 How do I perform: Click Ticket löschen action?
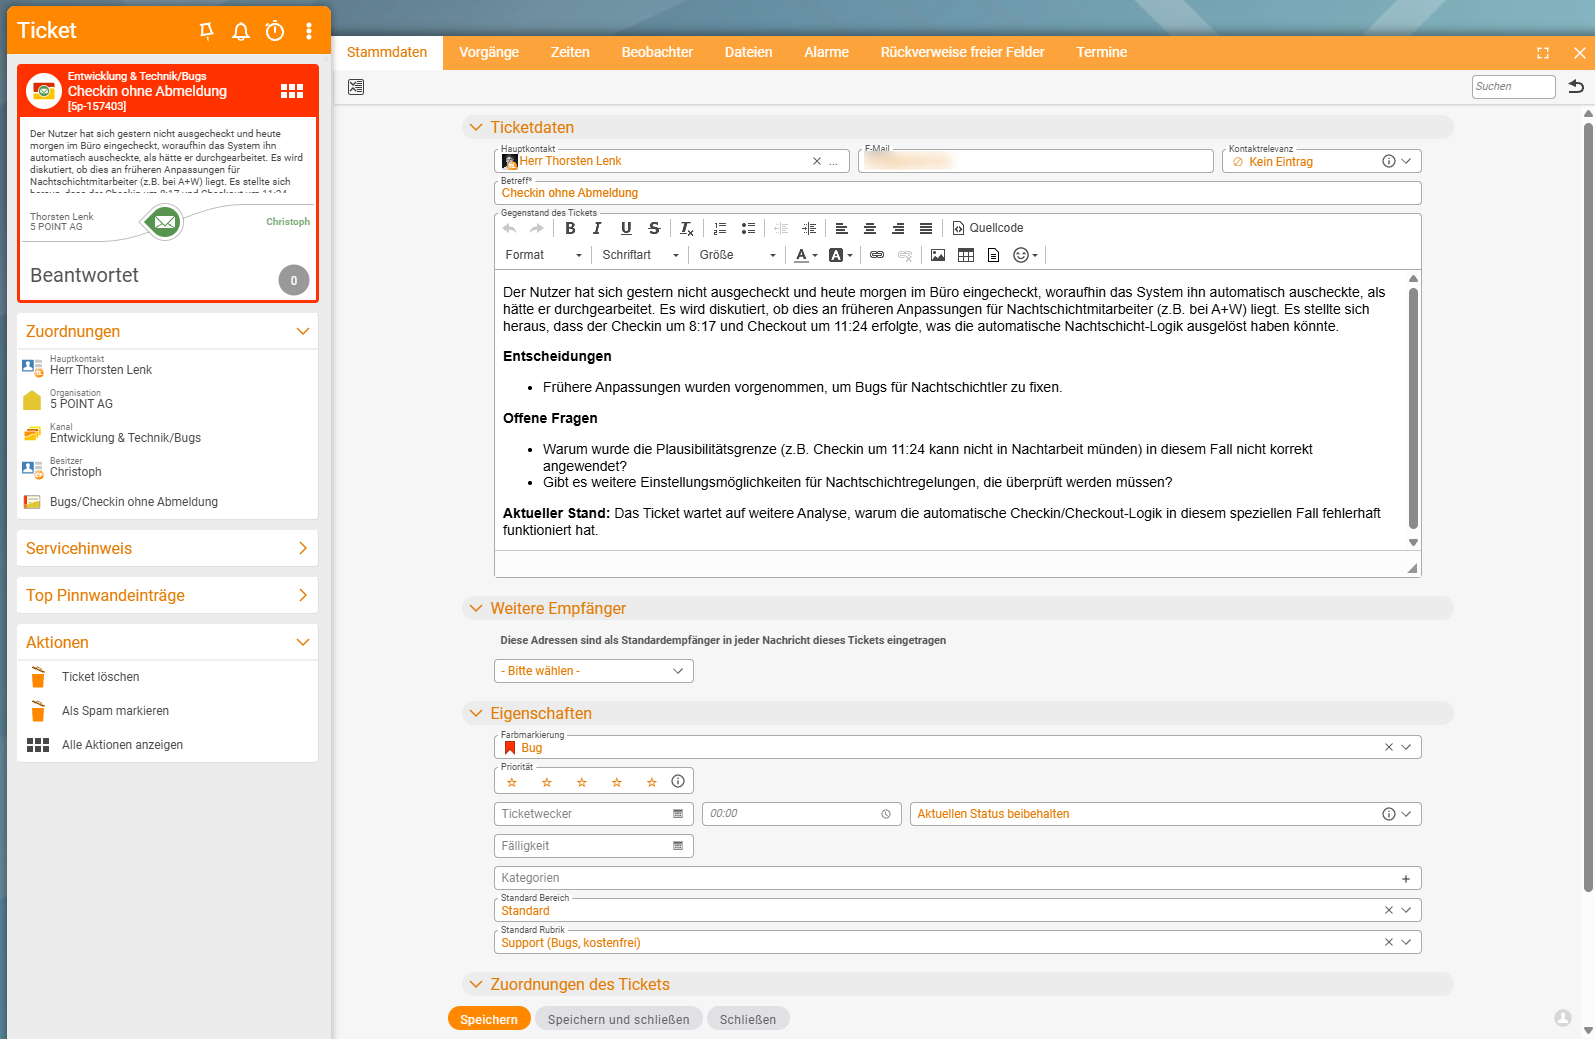coord(101,677)
